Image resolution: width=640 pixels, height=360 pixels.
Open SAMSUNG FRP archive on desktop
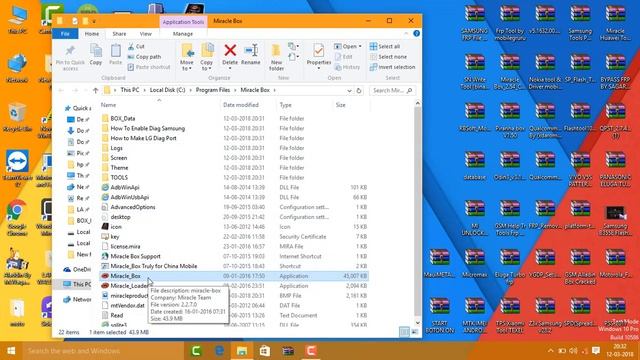pos(474,23)
